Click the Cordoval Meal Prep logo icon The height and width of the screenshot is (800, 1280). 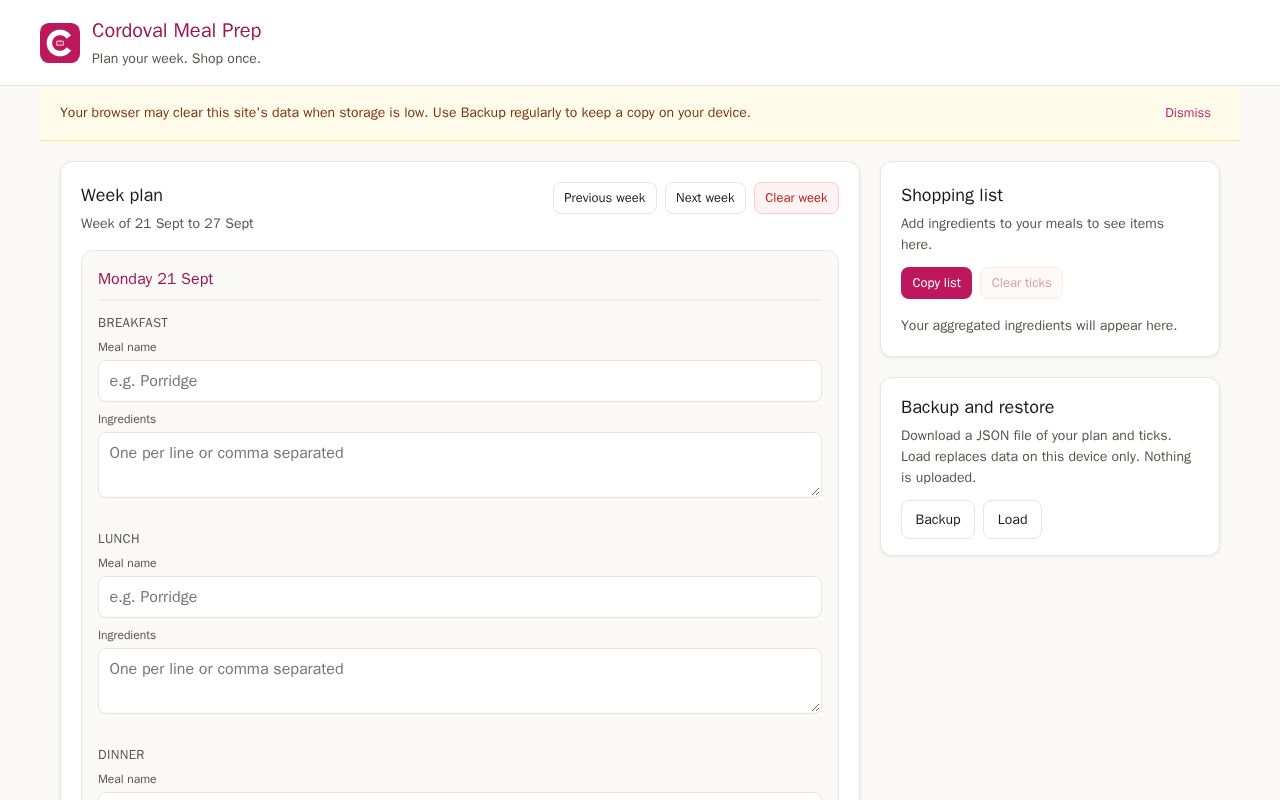pos(60,43)
